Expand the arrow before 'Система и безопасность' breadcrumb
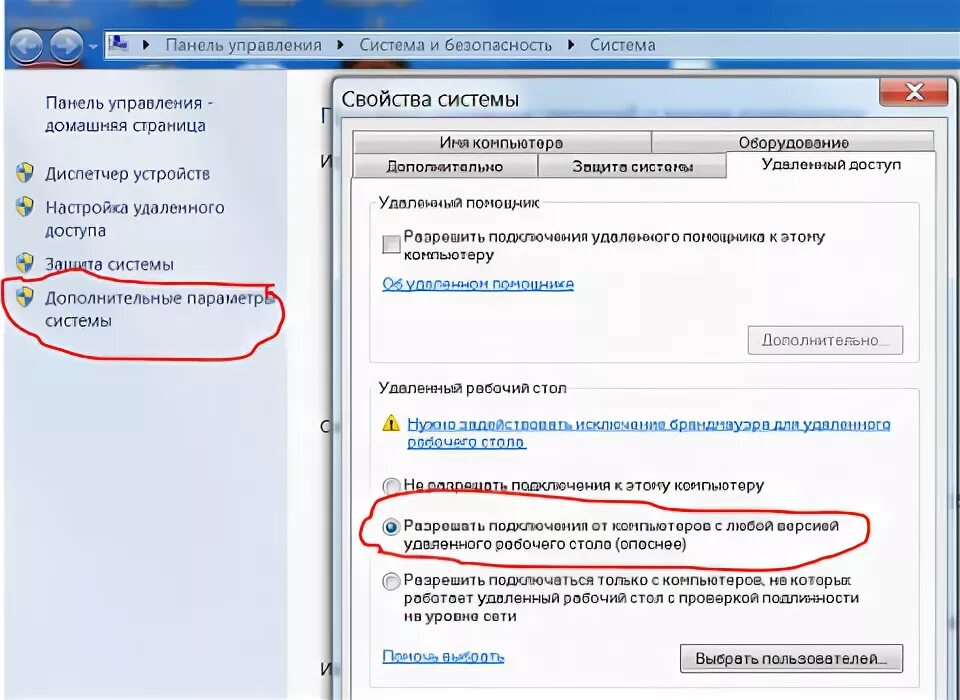Screen dimensions: 960x700 pos(340,45)
